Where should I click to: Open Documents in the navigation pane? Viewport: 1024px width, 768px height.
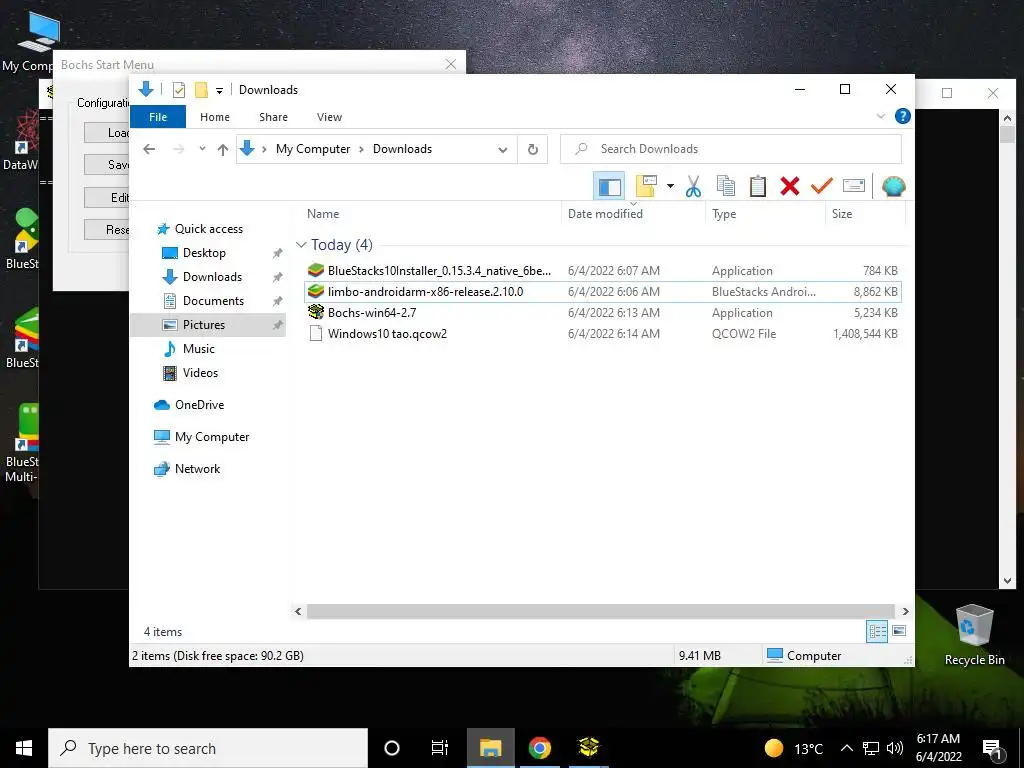(x=213, y=300)
